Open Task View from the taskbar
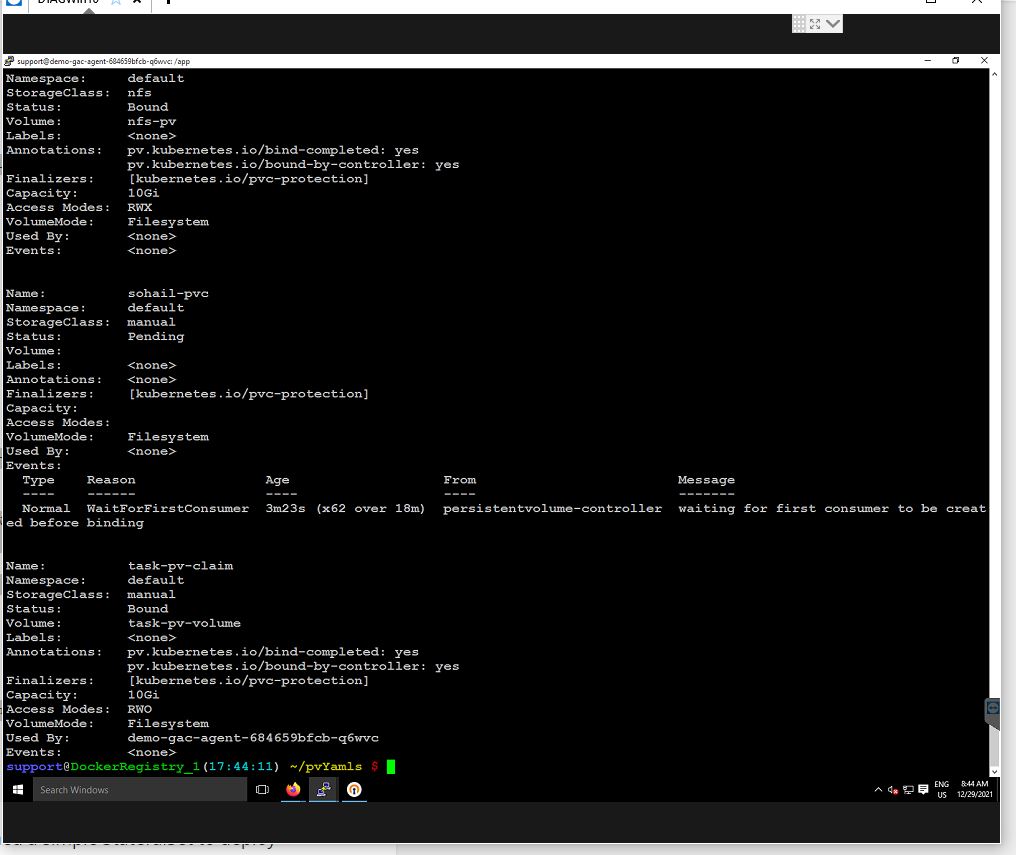Viewport: 1016px width, 855px height. (262, 789)
